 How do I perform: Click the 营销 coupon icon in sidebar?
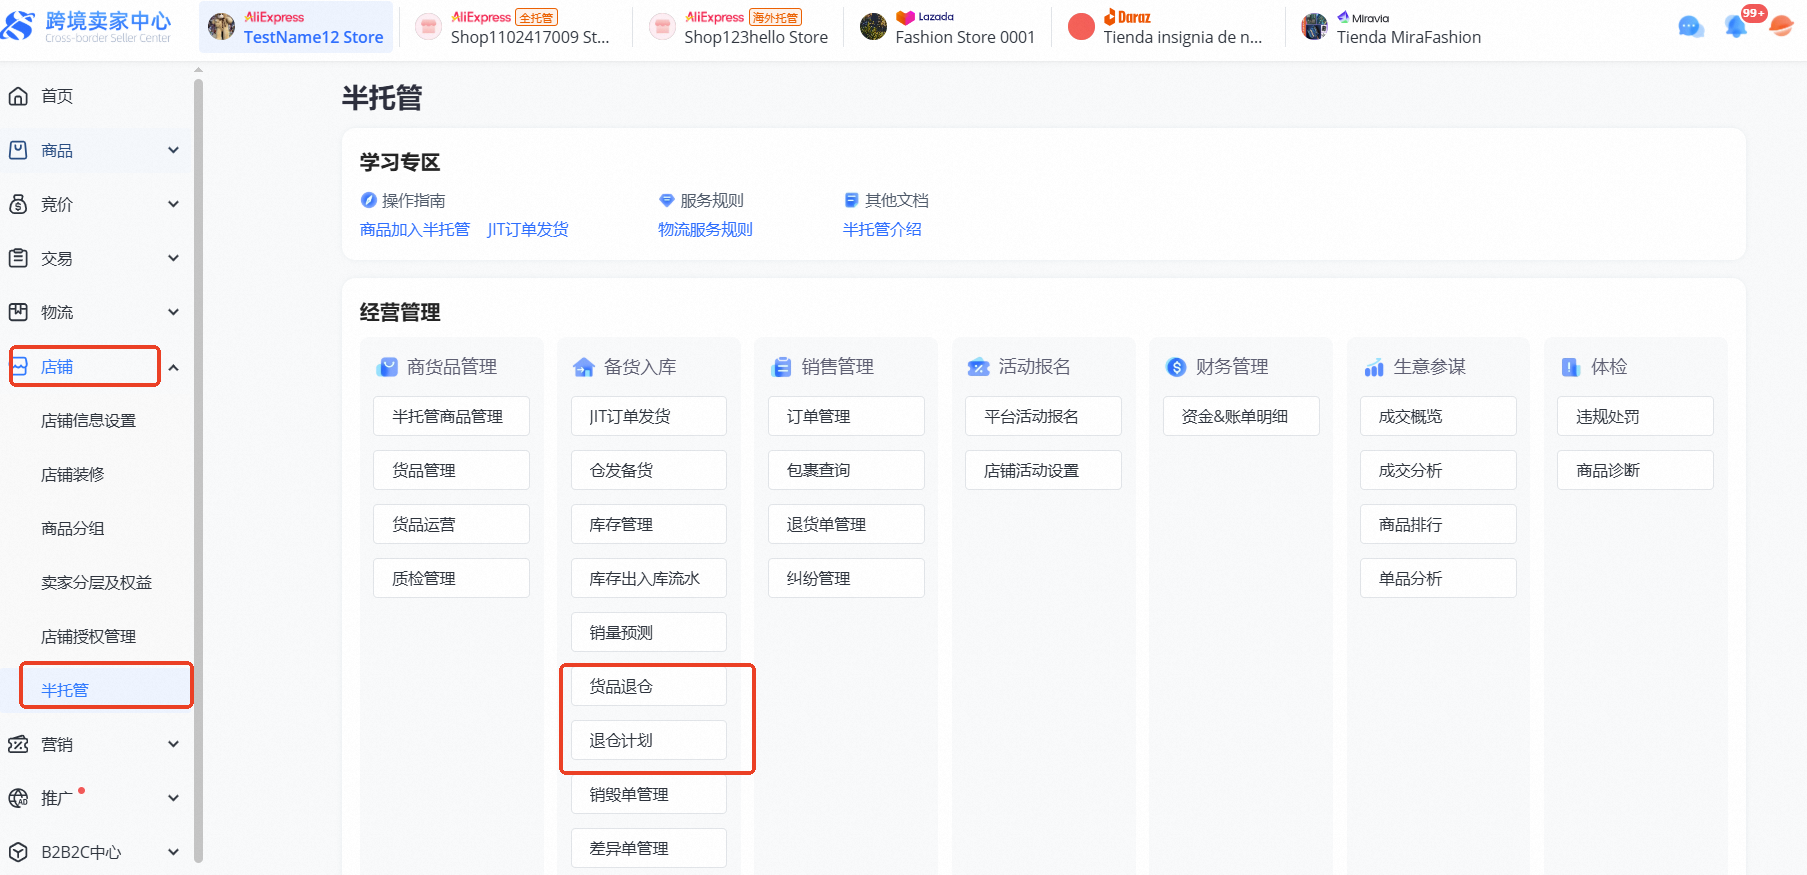[18, 744]
